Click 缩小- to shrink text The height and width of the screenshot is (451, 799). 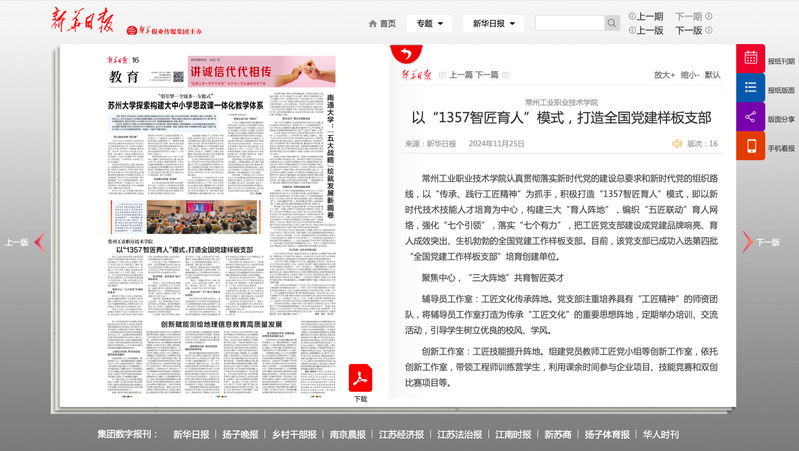click(689, 74)
